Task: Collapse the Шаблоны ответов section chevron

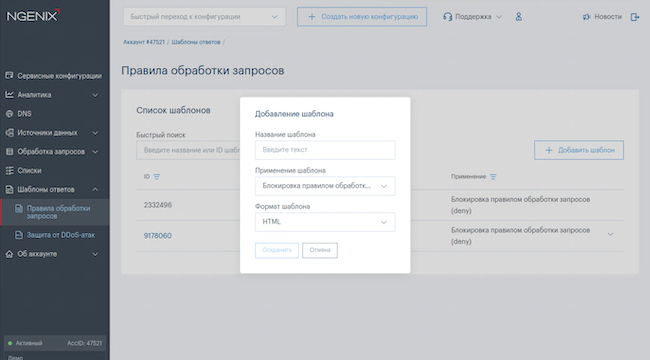Action: click(x=95, y=190)
